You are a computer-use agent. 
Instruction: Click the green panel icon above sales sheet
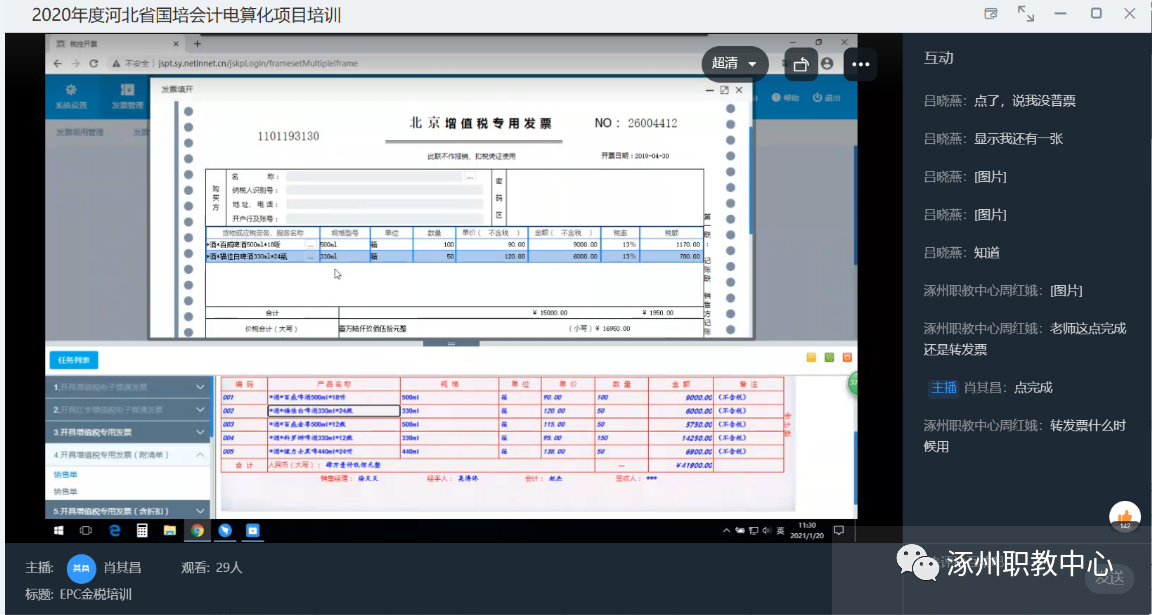829,358
